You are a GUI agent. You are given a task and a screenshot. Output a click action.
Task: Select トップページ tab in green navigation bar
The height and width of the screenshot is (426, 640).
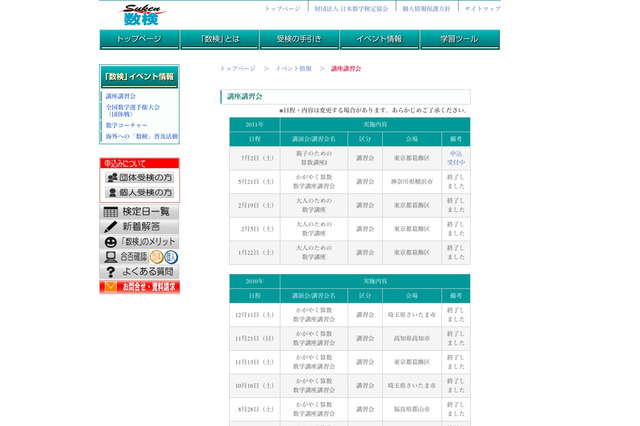139,40
